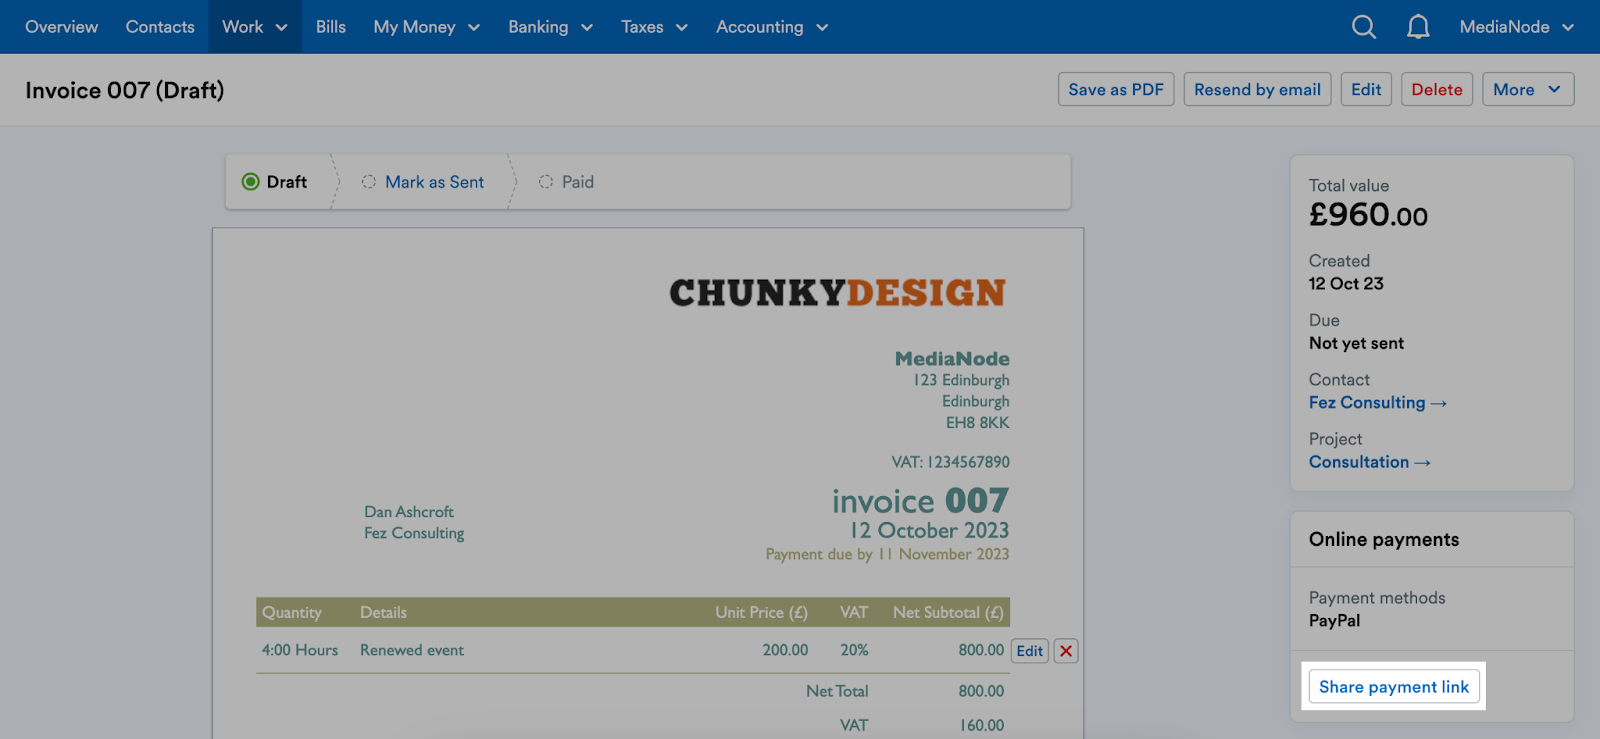Click the Net Subtotal (£) column header
Image resolution: width=1600 pixels, height=739 pixels.
(948, 612)
